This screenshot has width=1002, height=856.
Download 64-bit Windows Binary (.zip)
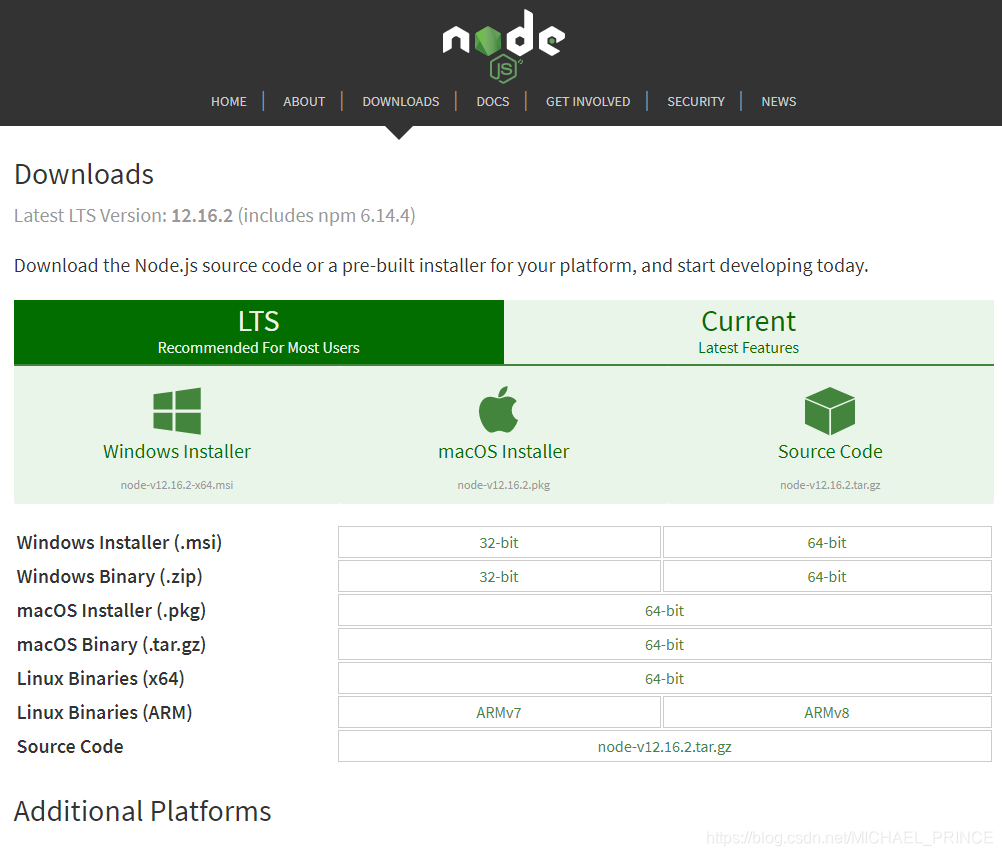click(827, 576)
